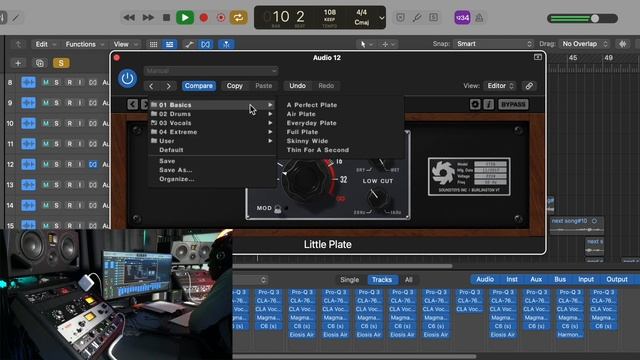640x360 pixels.
Task: Click the plugin info i icon
Action: pos(489,104)
